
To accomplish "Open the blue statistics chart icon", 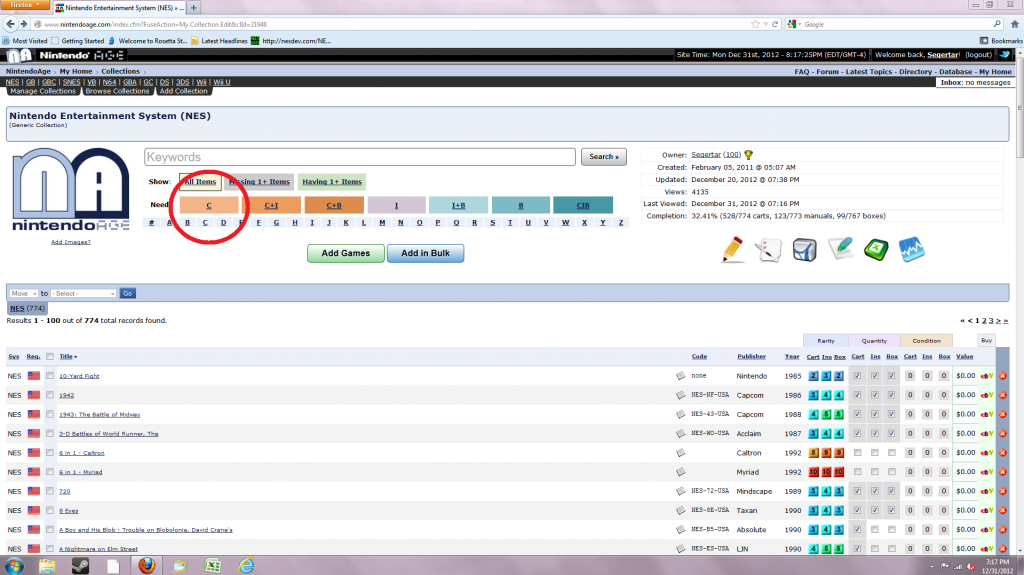I will pyautogui.click(x=911, y=250).
